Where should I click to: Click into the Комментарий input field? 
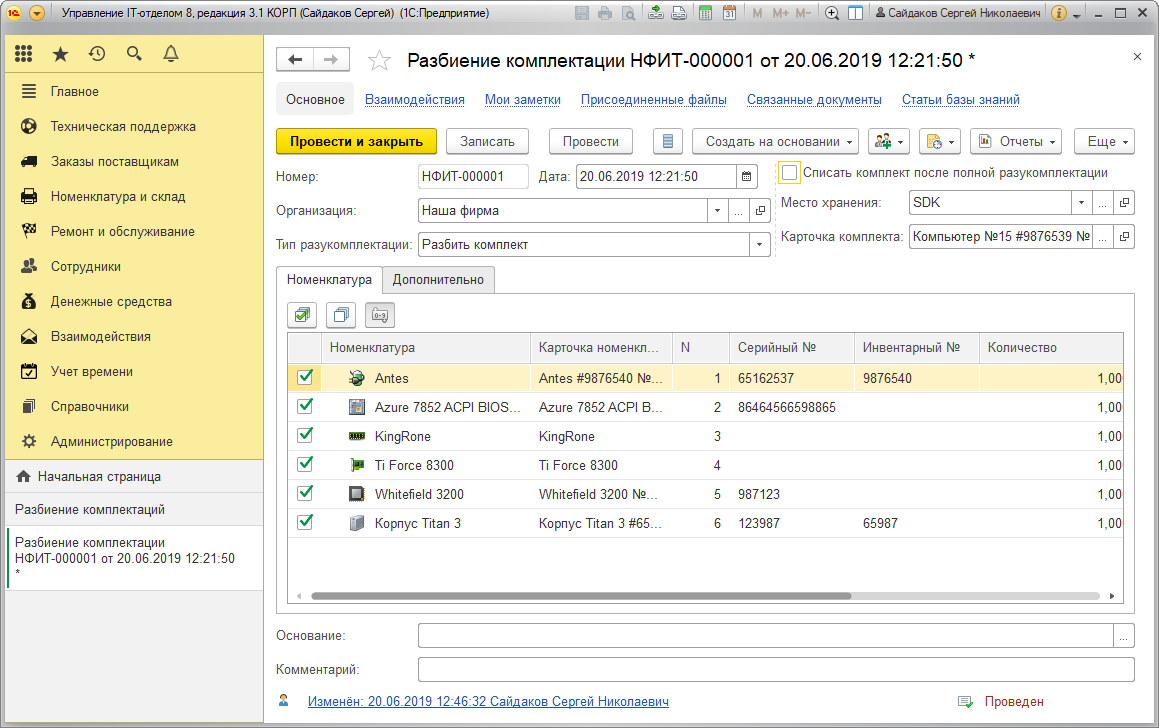point(776,670)
